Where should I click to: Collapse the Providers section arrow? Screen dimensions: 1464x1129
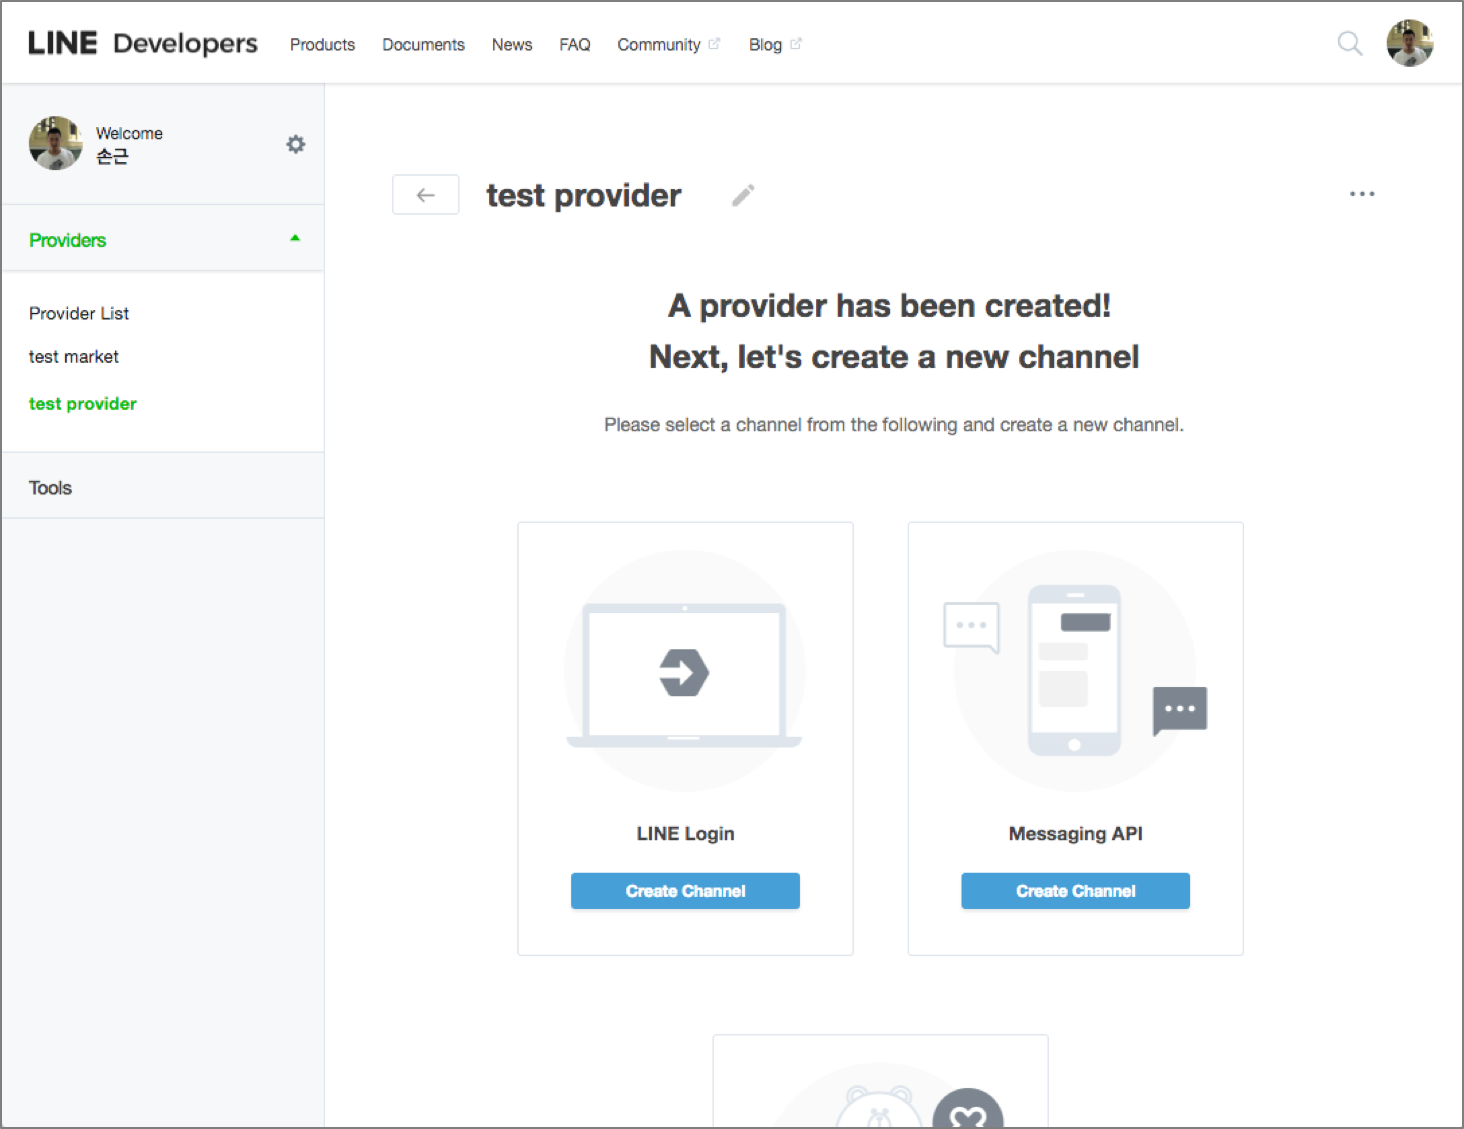295,238
